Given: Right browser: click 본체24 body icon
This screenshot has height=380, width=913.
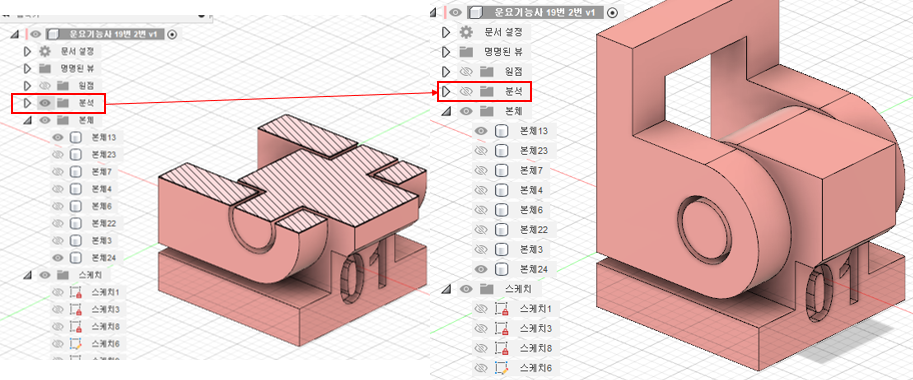Looking at the screenshot, I should click(501, 269).
